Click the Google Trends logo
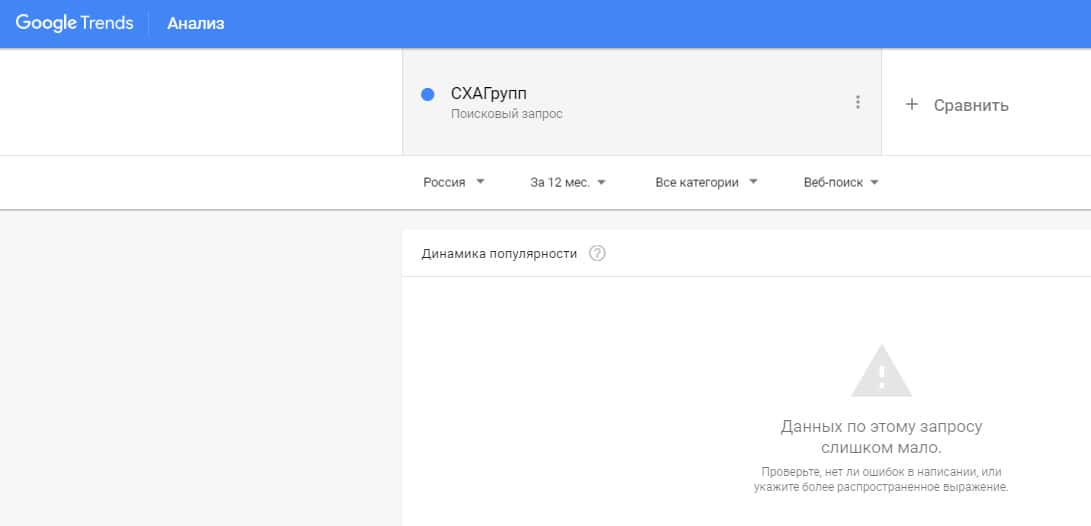1091x526 pixels. 75,23
